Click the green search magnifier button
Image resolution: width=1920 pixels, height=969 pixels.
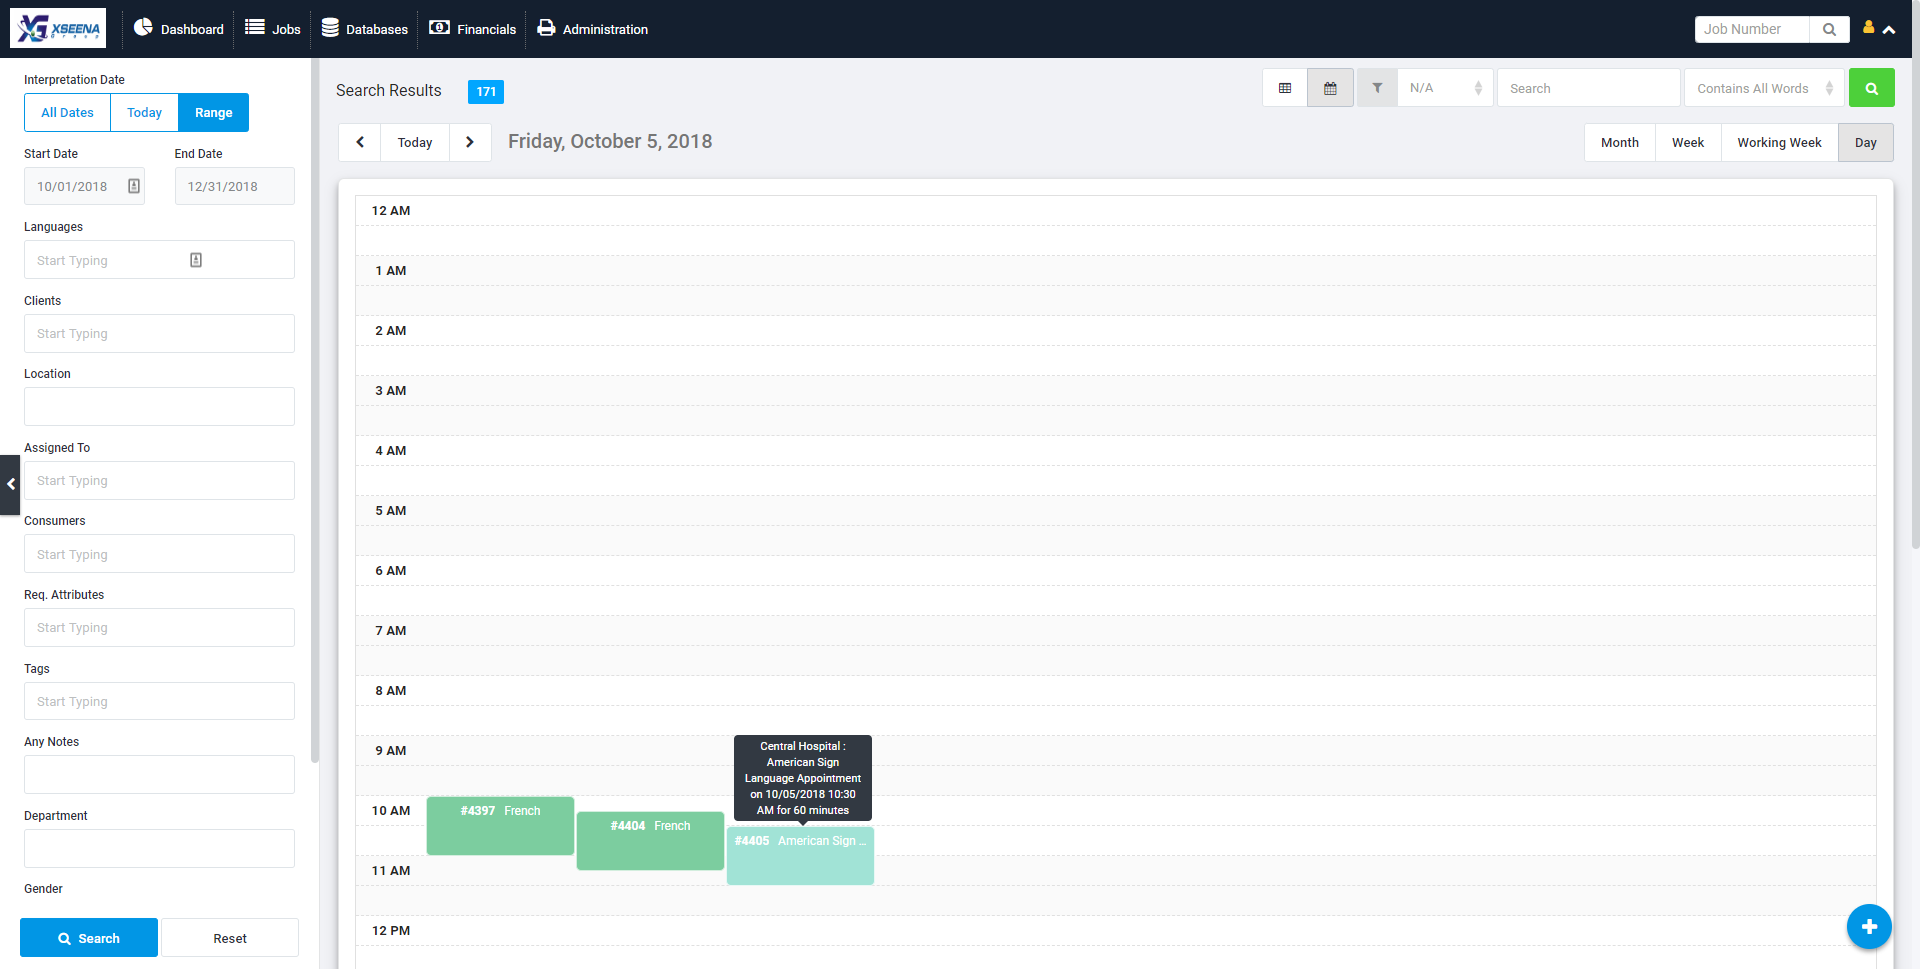1871,88
